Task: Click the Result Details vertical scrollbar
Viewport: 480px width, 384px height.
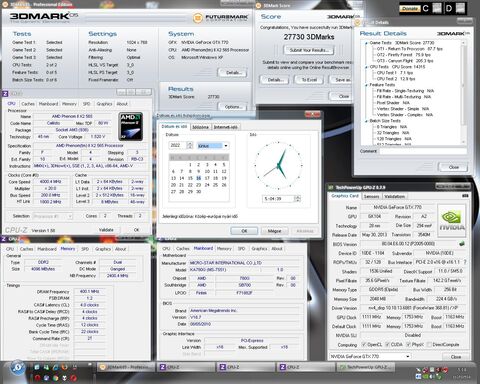Action: [463, 92]
